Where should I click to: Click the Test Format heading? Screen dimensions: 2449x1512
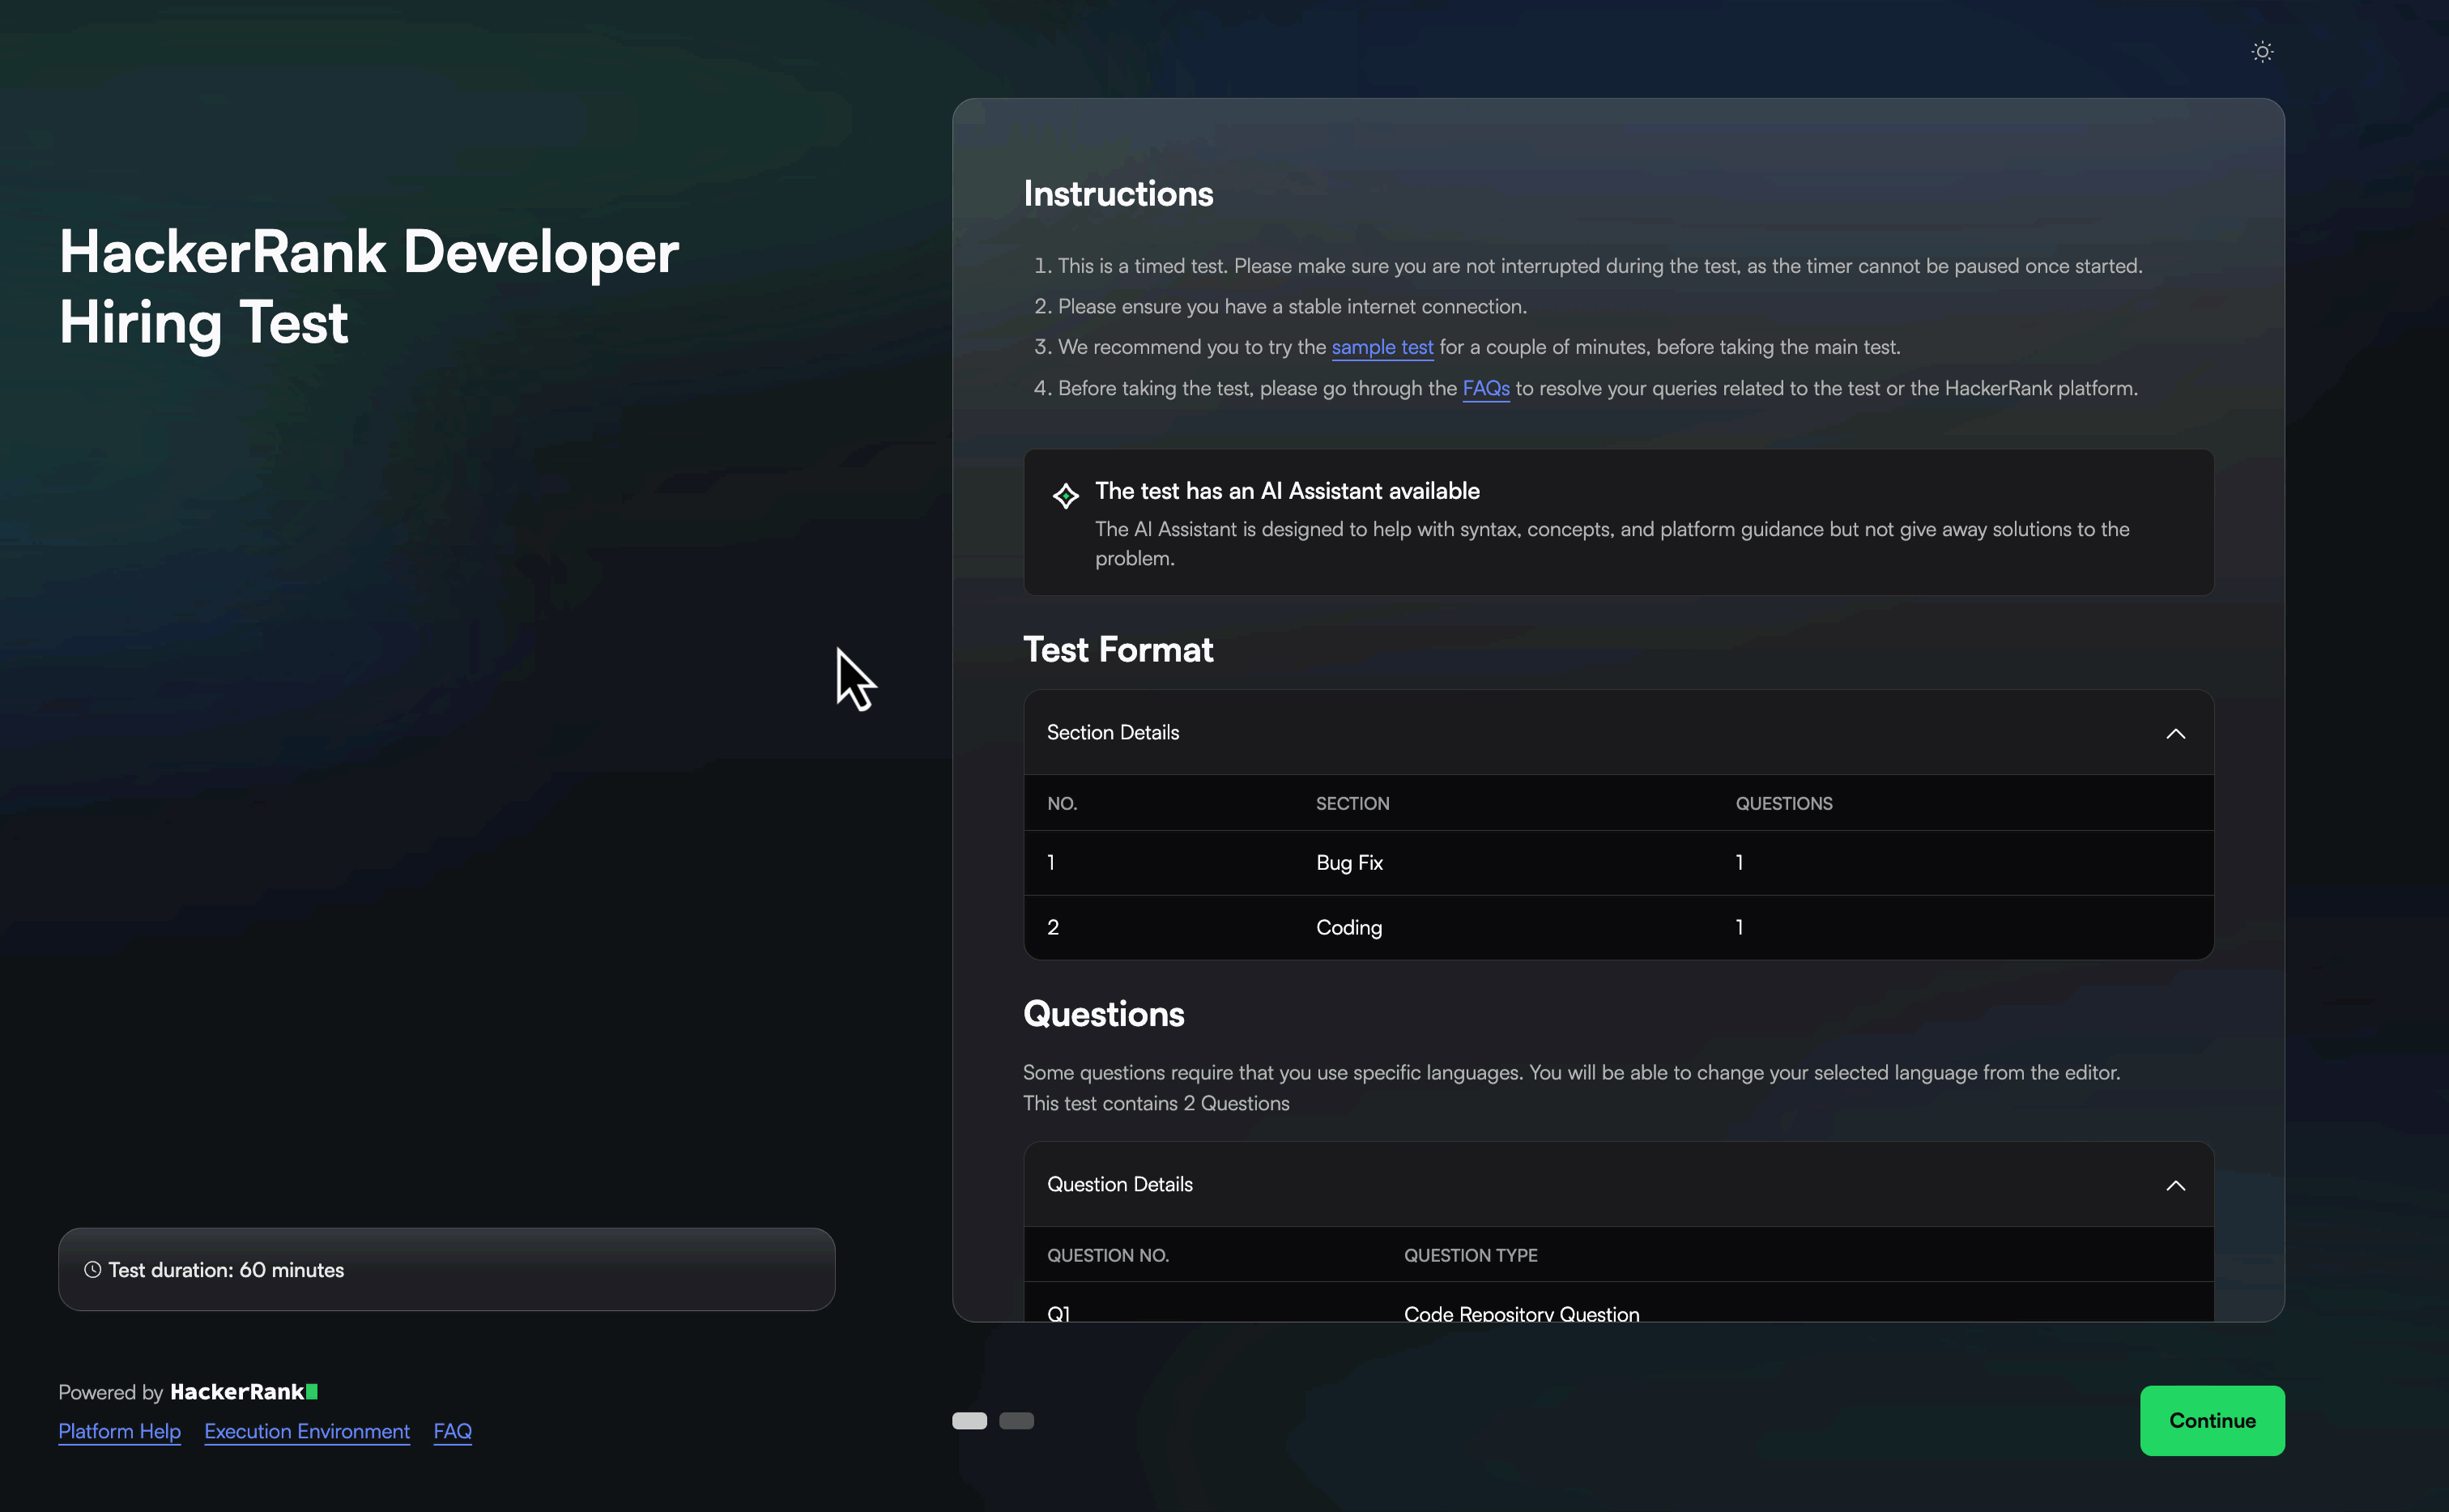[1117, 650]
